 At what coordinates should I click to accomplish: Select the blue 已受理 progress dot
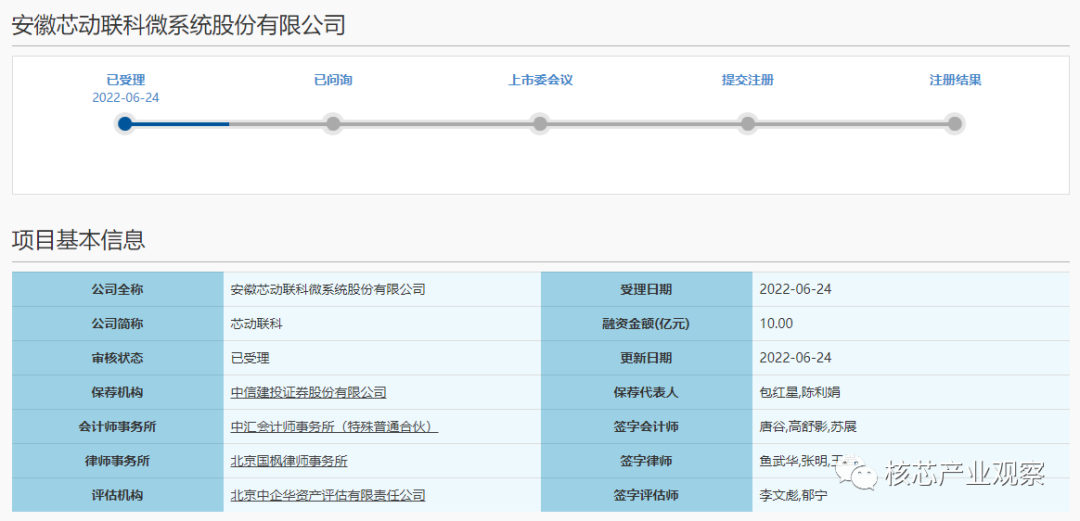click(125, 124)
